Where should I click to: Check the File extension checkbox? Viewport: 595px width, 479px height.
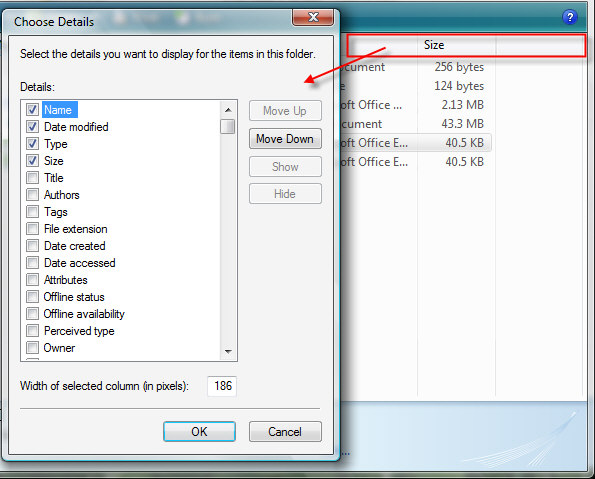[33, 229]
